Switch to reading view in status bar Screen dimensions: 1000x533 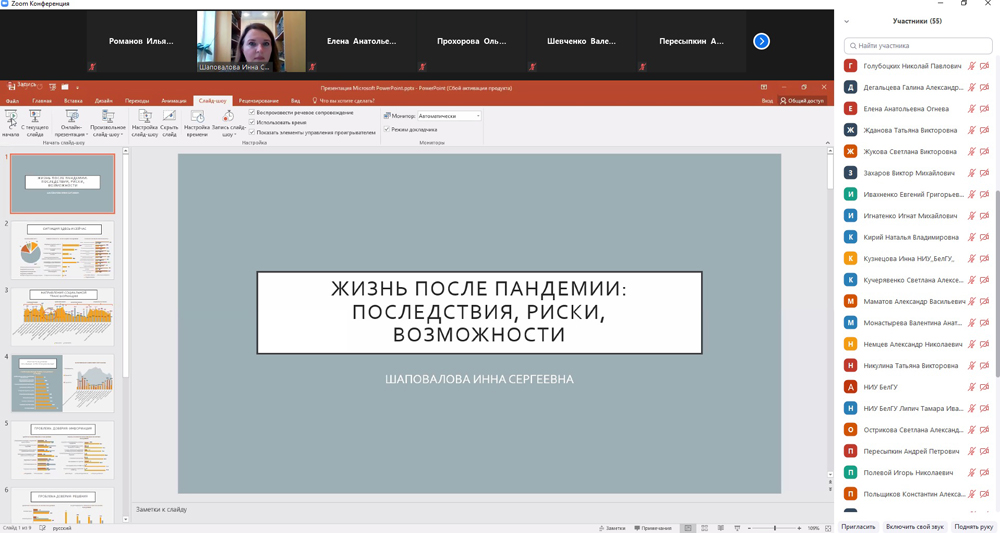pos(720,528)
